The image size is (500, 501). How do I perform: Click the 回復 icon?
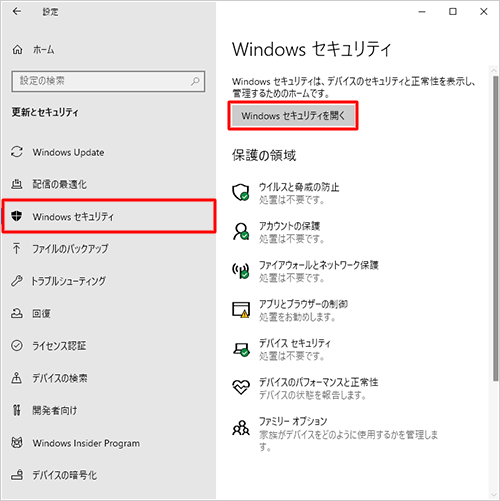tap(17, 313)
